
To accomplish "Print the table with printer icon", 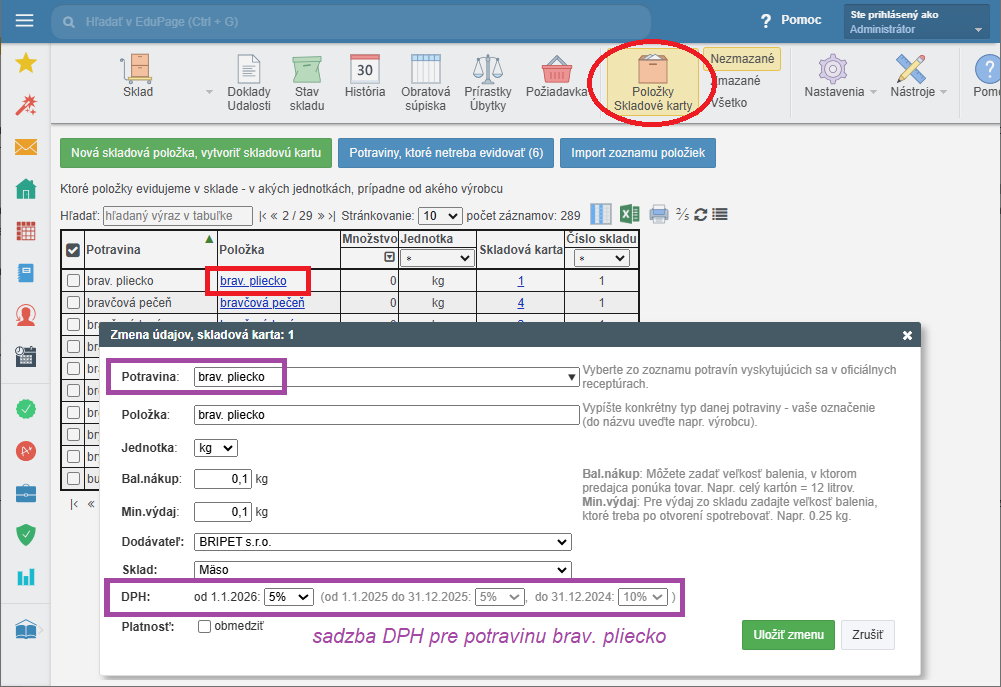I will pyautogui.click(x=658, y=214).
